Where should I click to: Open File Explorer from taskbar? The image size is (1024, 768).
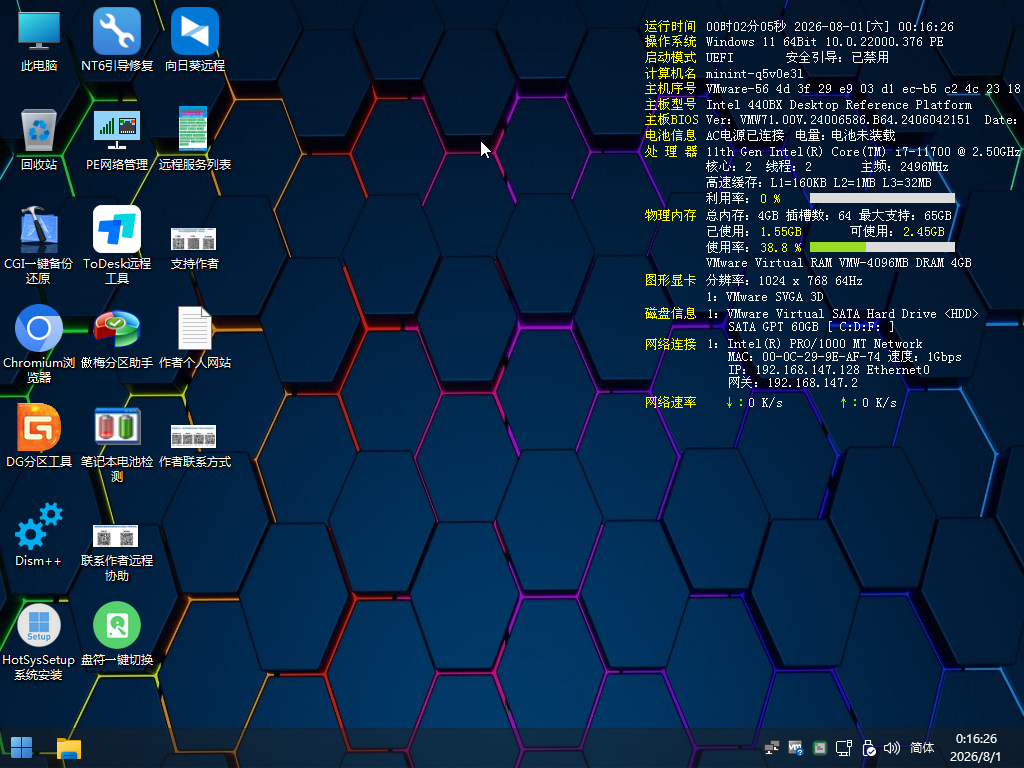[x=69, y=748]
